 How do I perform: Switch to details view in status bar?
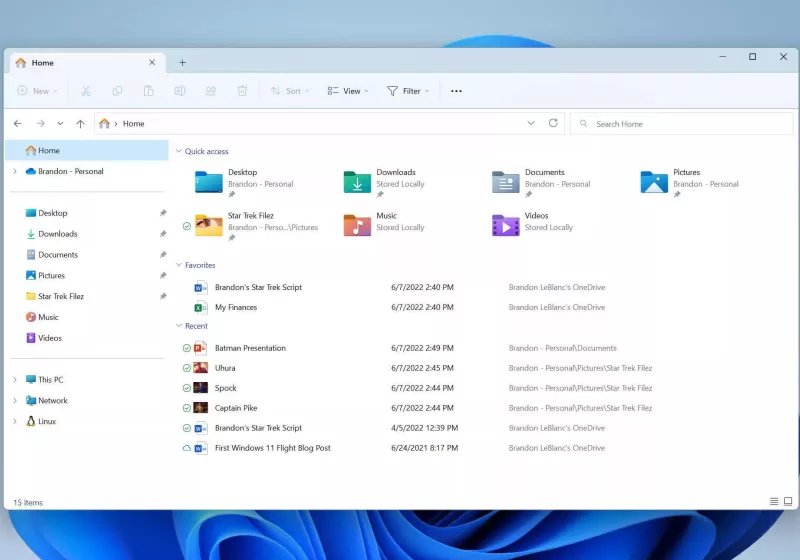click(x=773, y=501)
